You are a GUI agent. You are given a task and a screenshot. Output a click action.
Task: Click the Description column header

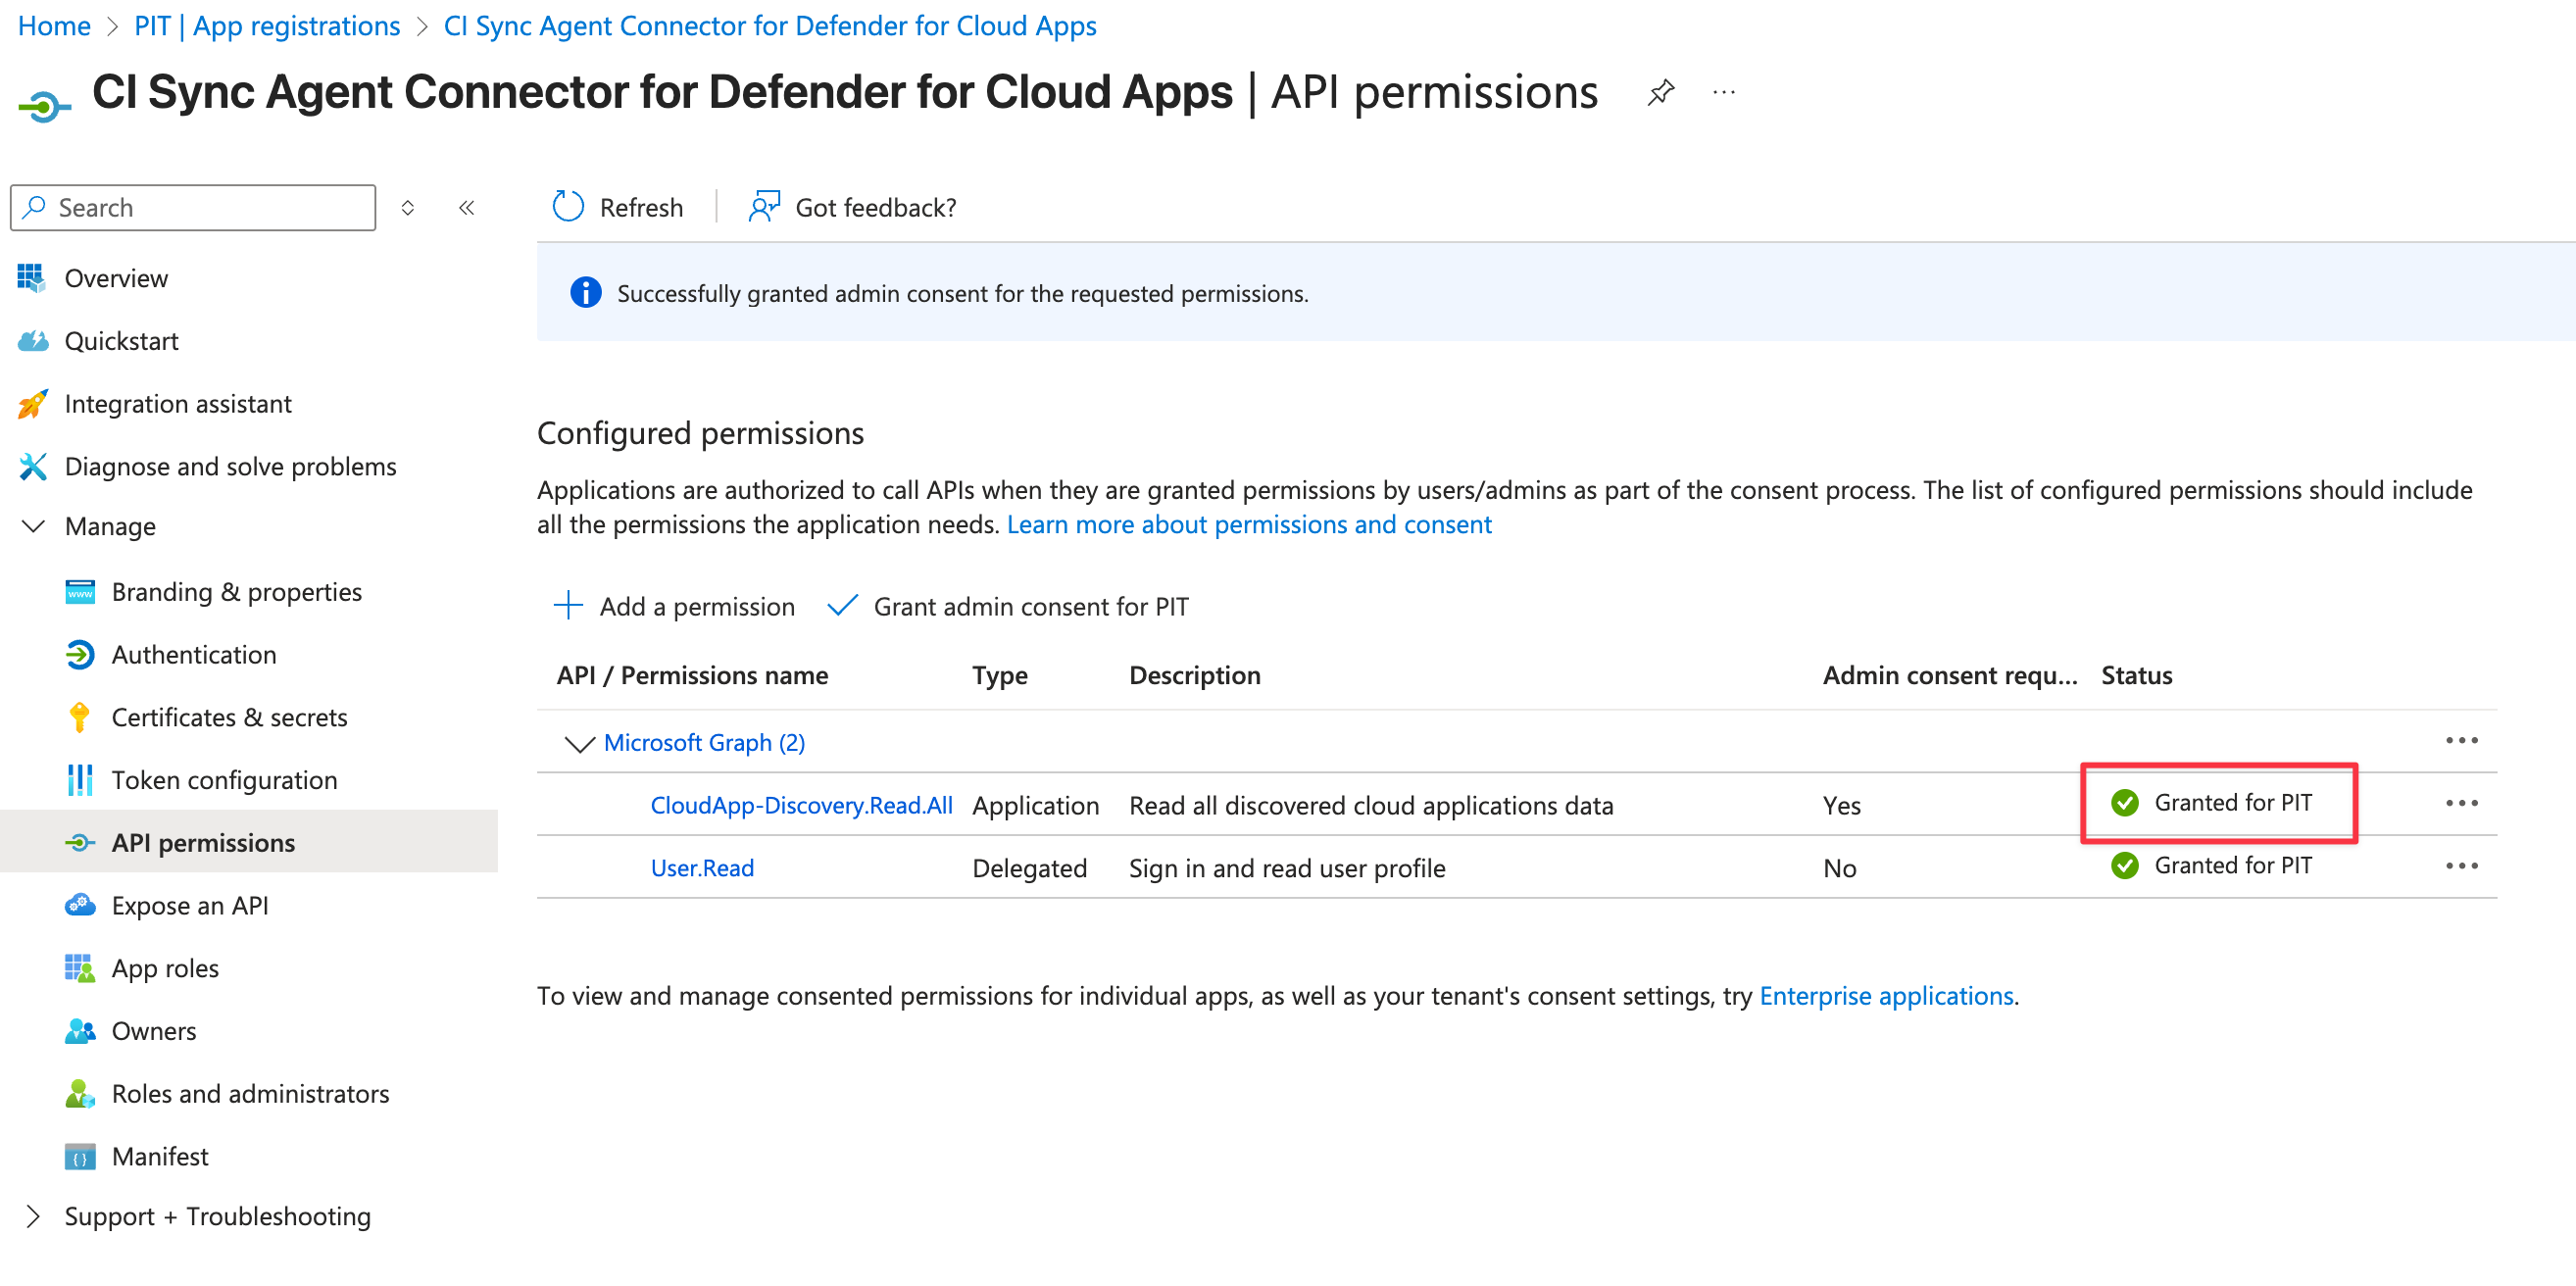1195,675
